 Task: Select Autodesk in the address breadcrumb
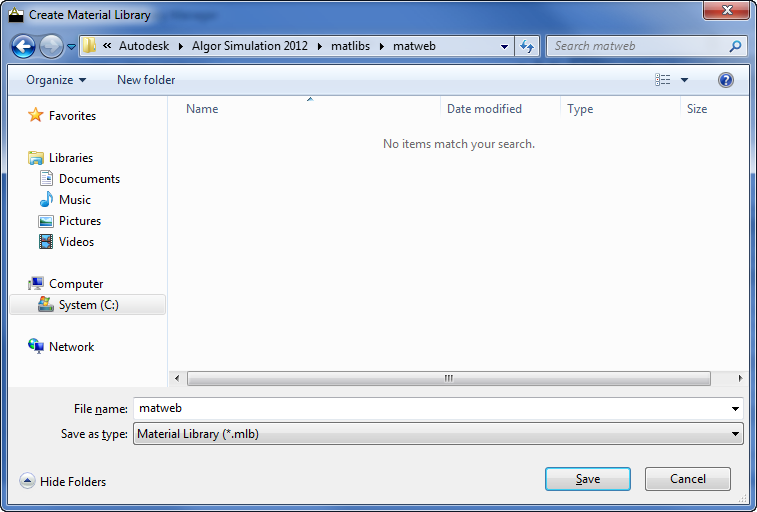[x=144, y=46]
